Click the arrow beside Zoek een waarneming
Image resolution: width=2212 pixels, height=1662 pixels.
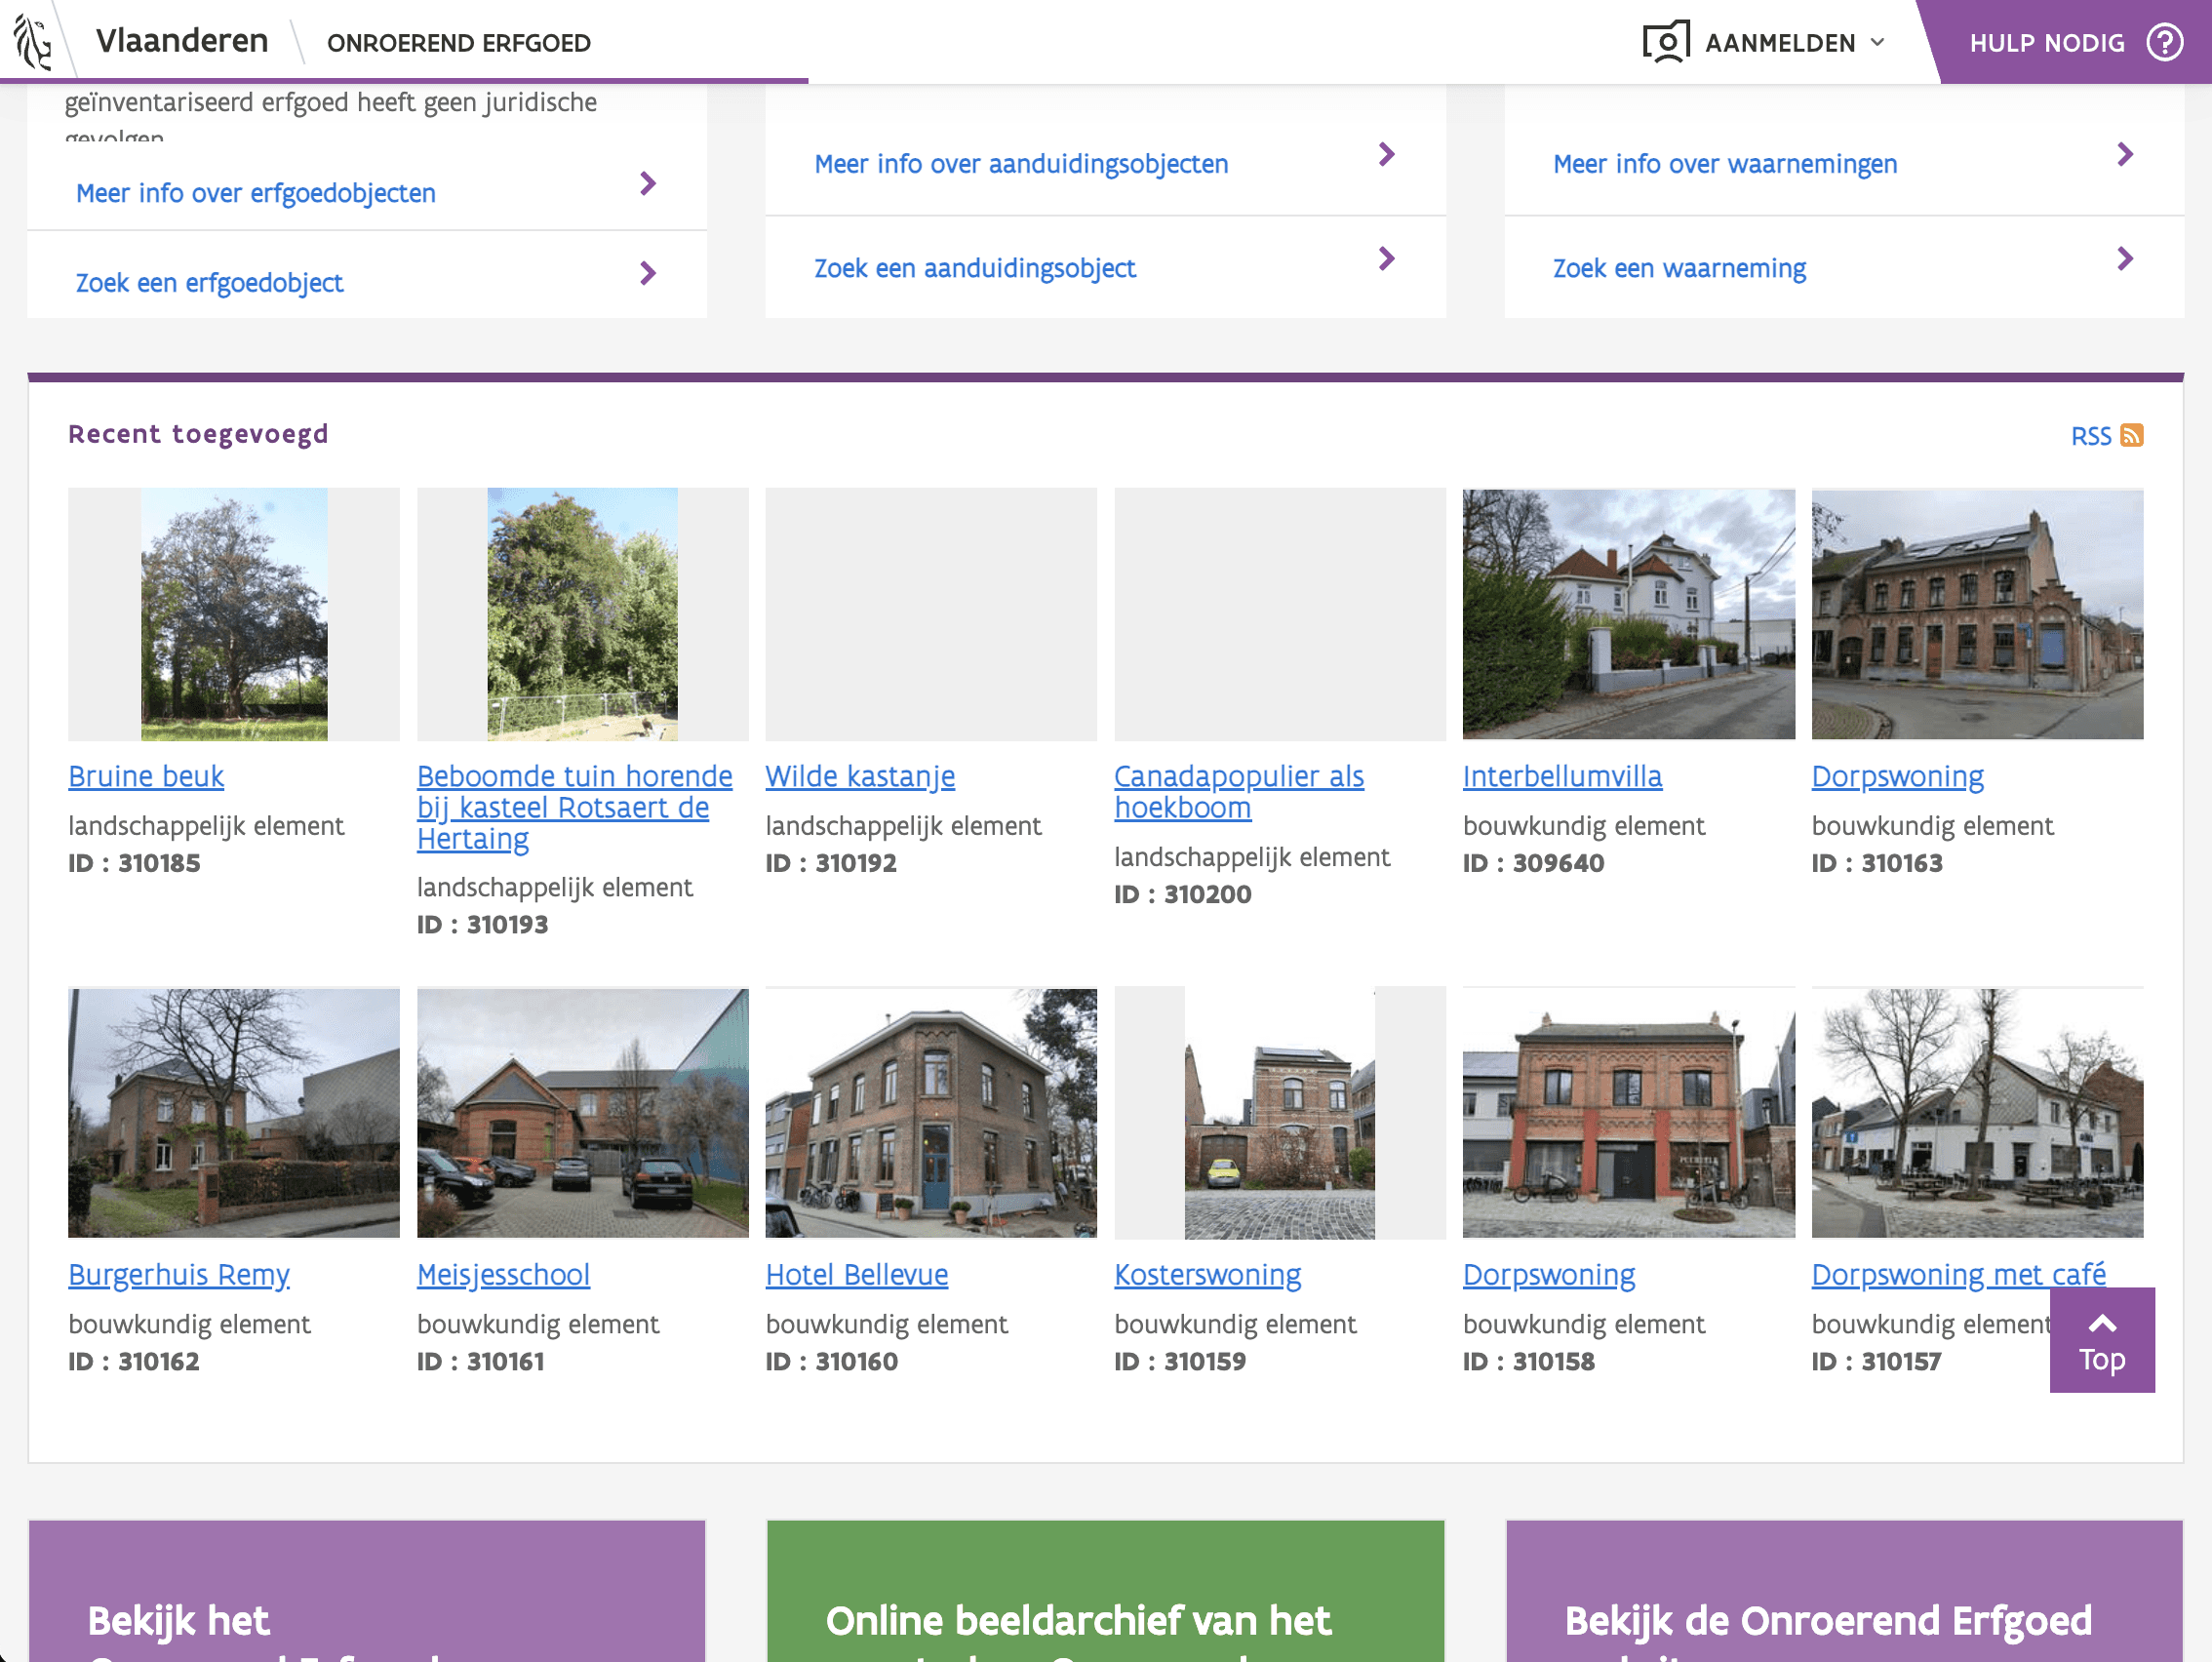[2125, 259]
